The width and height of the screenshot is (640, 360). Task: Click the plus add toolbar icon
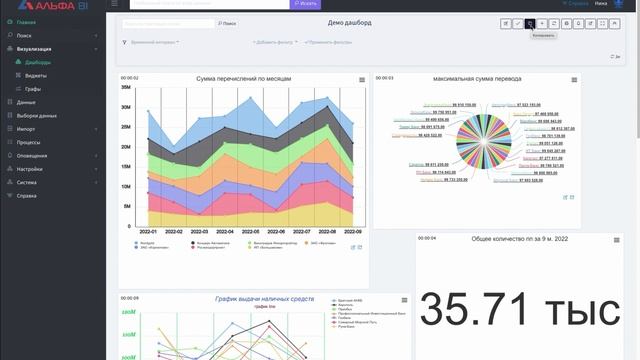pyautogui.click(x=542, y=24)
